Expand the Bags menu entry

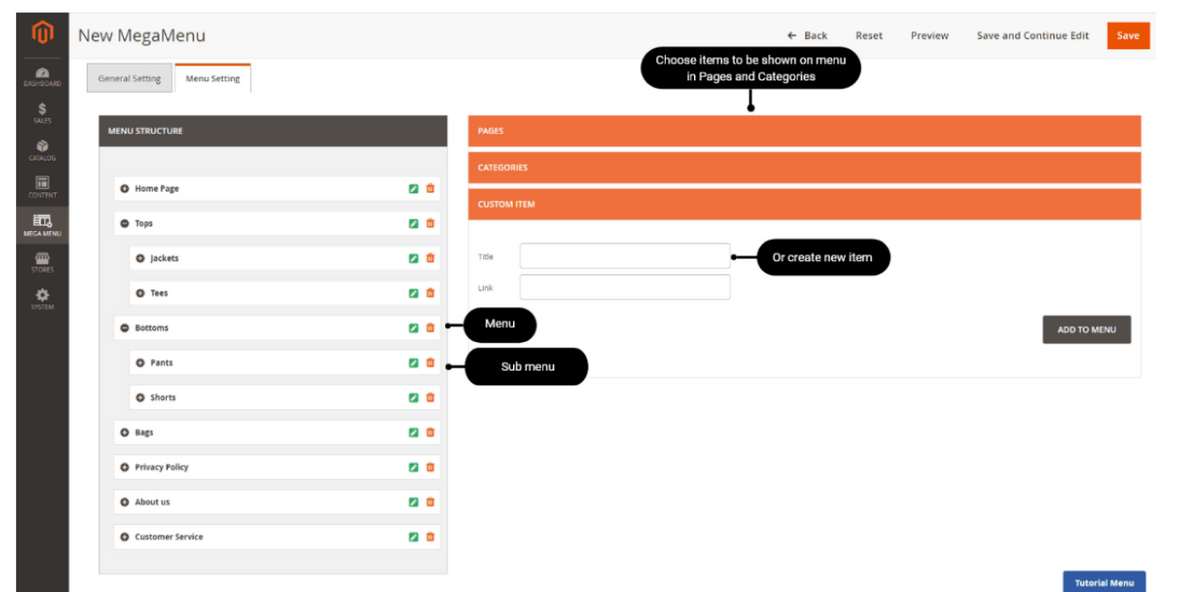tap(125, 432)
